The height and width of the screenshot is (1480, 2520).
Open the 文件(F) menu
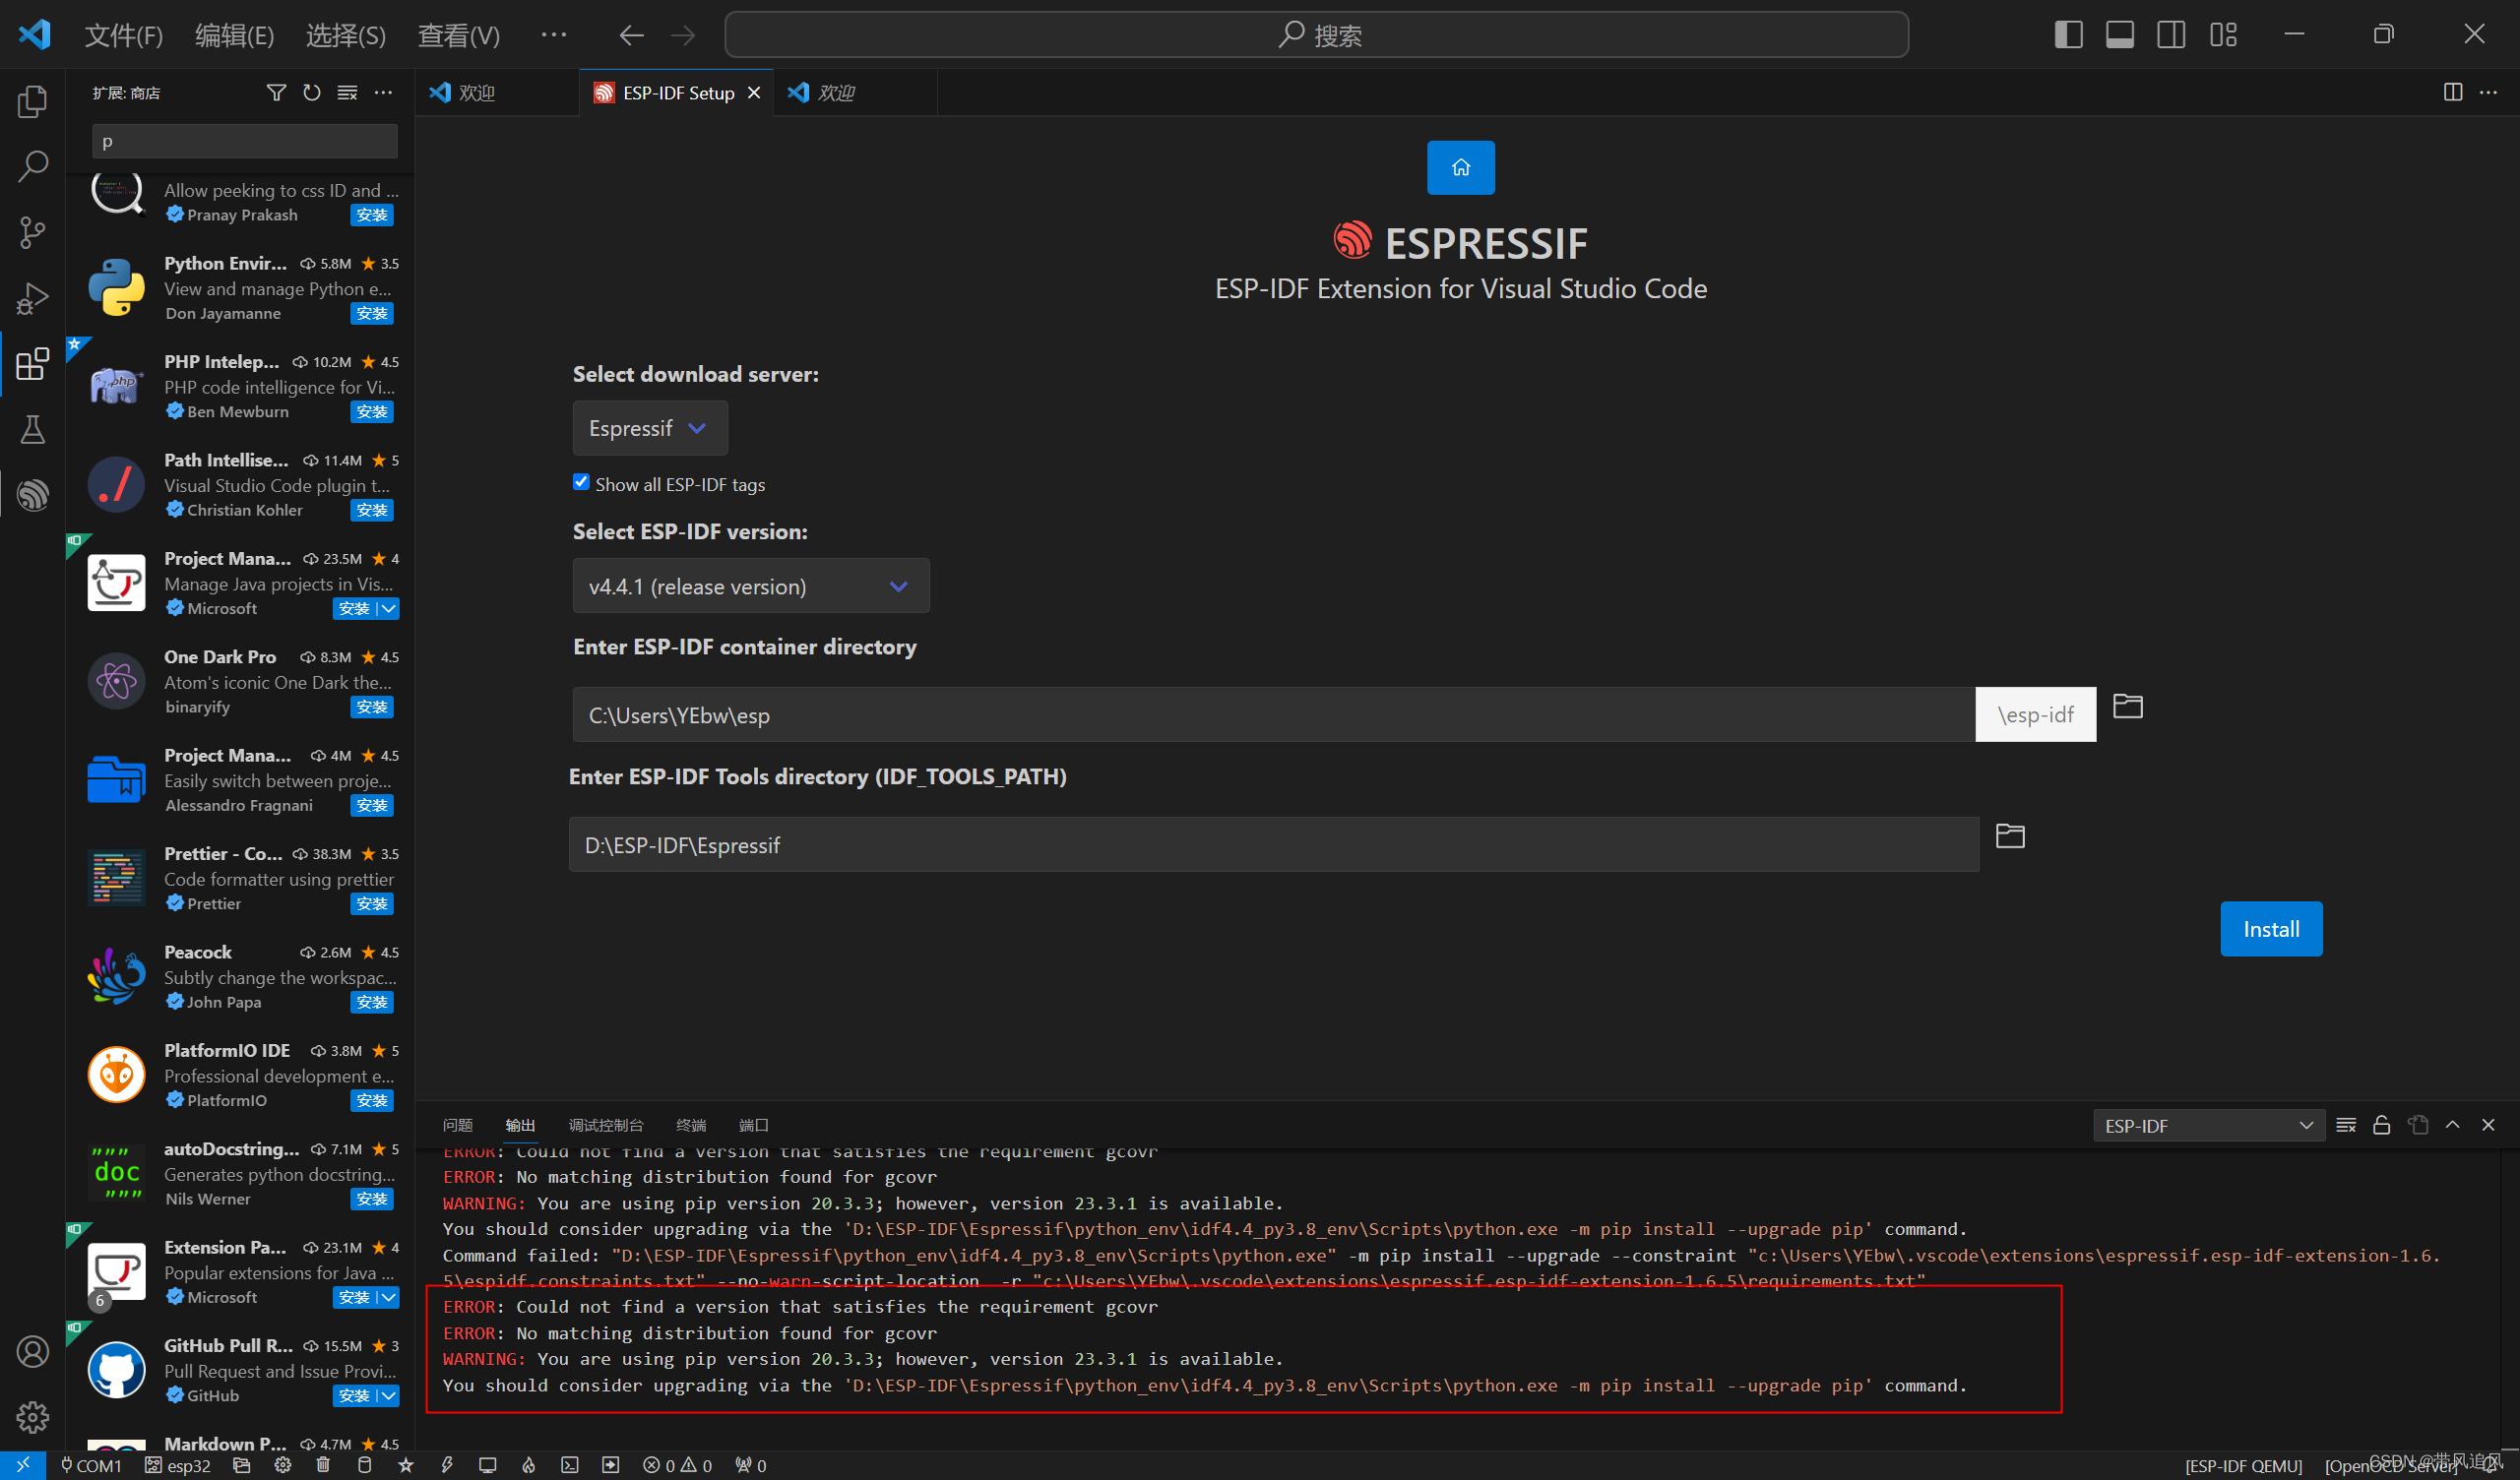tap(123, 35)
